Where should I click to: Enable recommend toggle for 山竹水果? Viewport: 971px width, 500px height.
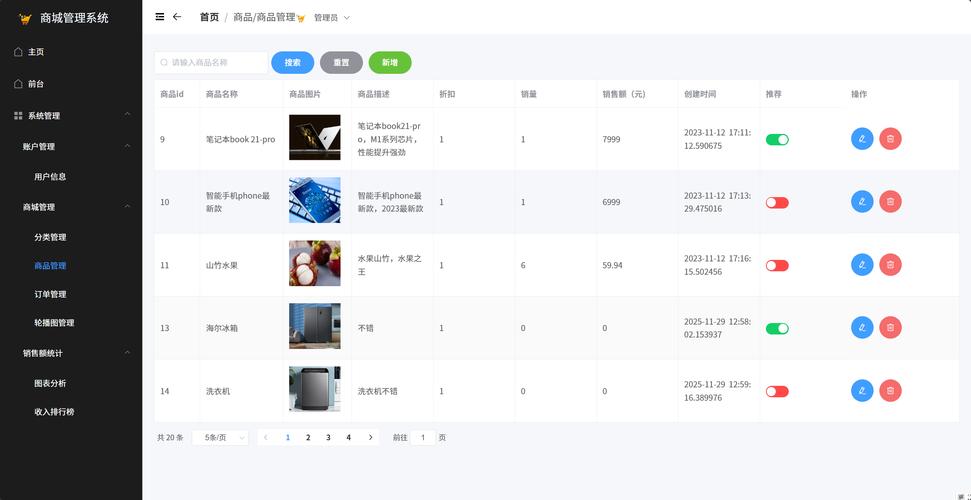(777, 265)
